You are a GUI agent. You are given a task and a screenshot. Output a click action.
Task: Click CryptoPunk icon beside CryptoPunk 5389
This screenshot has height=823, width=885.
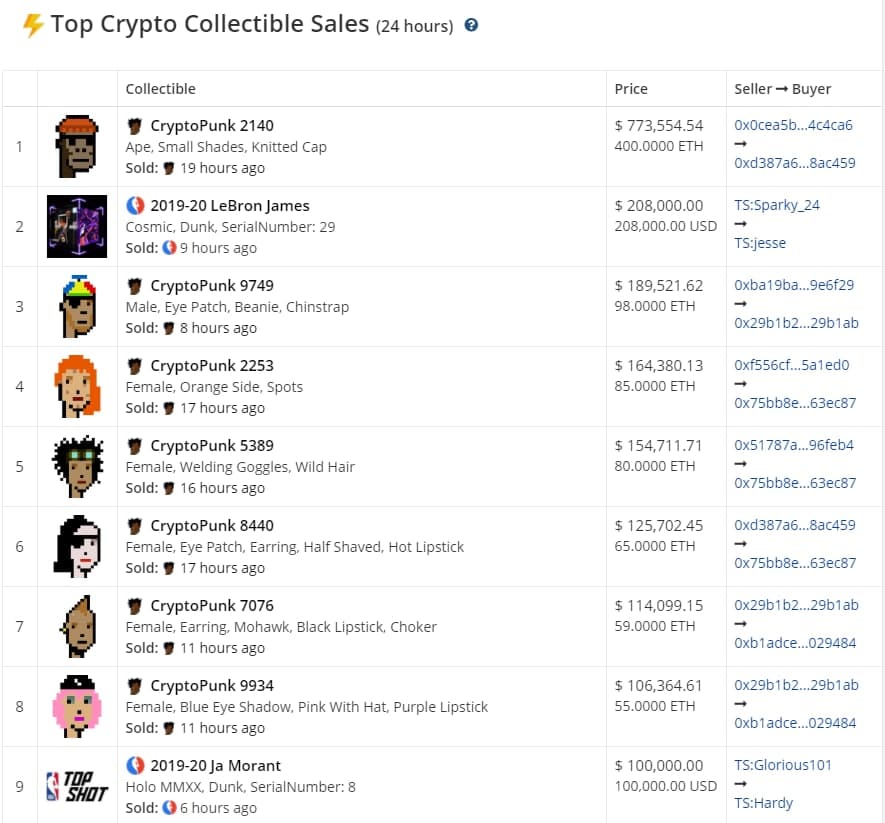click(135, 446)
